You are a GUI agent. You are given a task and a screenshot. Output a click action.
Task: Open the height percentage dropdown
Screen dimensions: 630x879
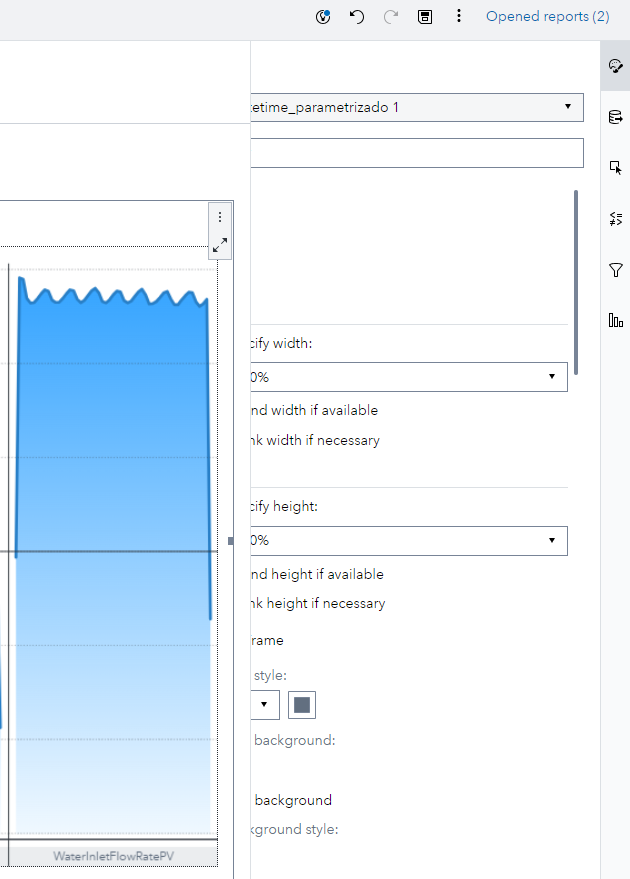point(552,540)
